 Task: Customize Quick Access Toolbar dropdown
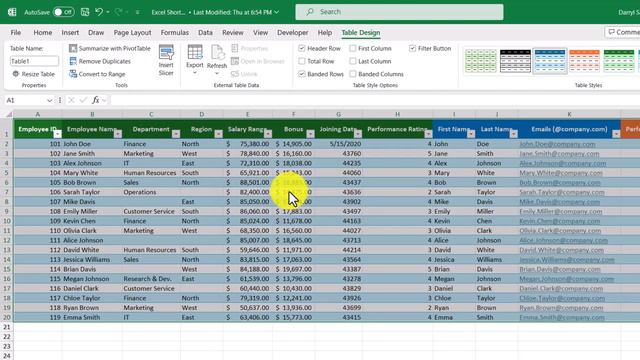point(137,12)
